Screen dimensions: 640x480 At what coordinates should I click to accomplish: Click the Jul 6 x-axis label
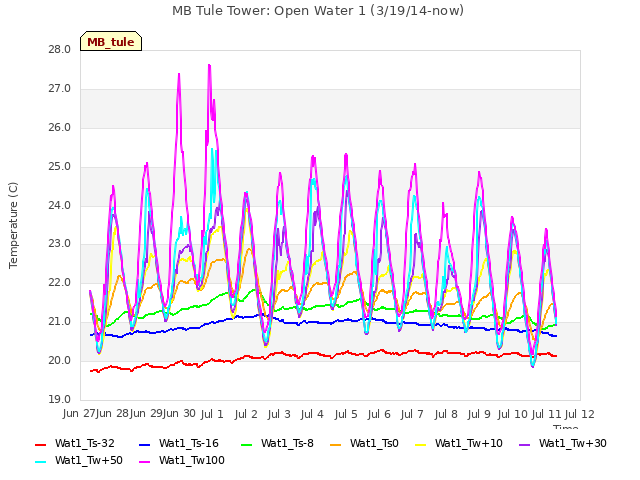pyautogui.click(x=379, y=414)
